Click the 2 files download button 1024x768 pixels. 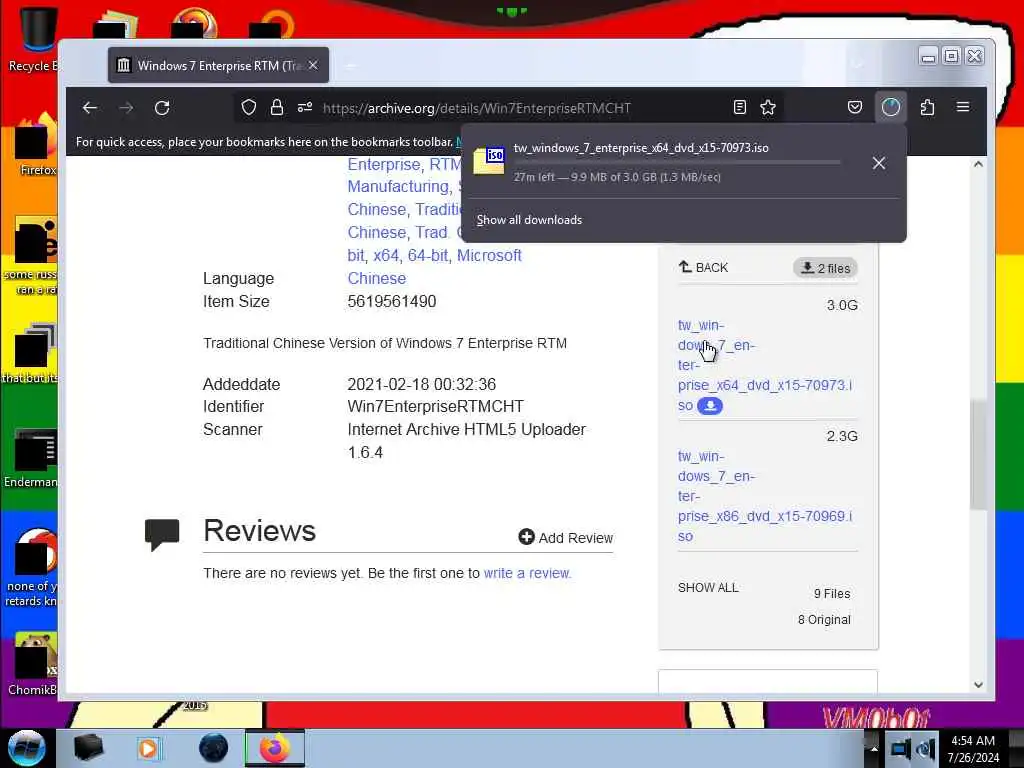[x=825, y=268]
